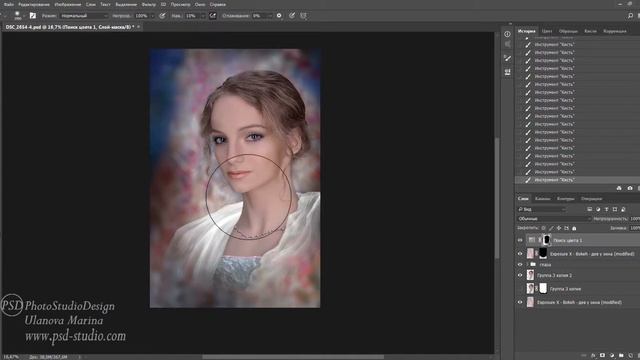640x360 pixels.
Task: Open the Файл menu
Action: pos(9,4)
